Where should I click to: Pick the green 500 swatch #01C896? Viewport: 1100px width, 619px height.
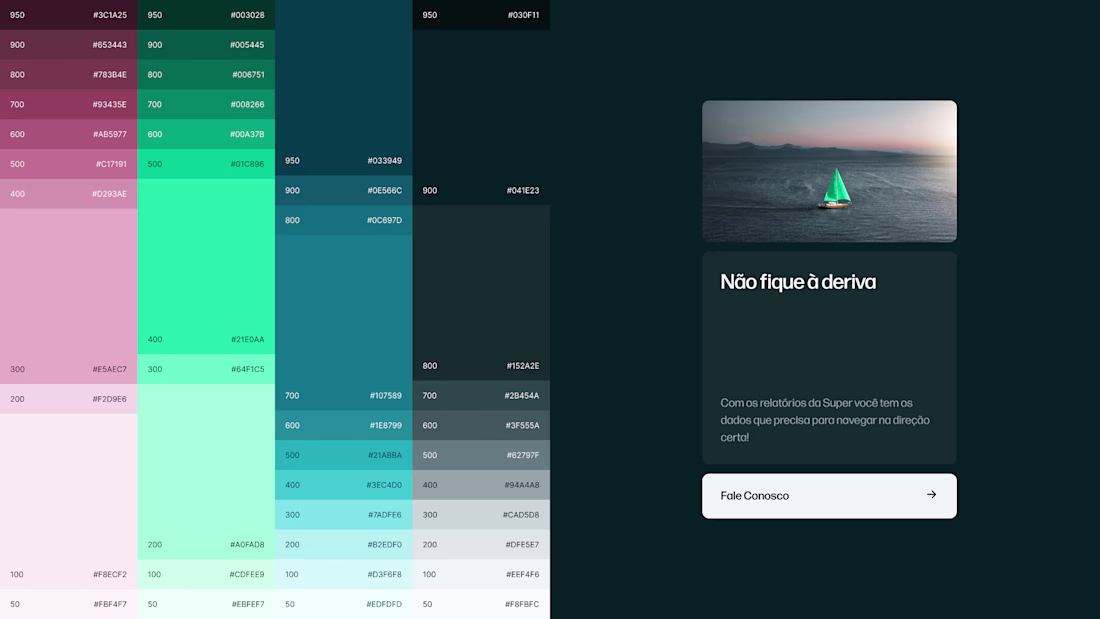206,164
